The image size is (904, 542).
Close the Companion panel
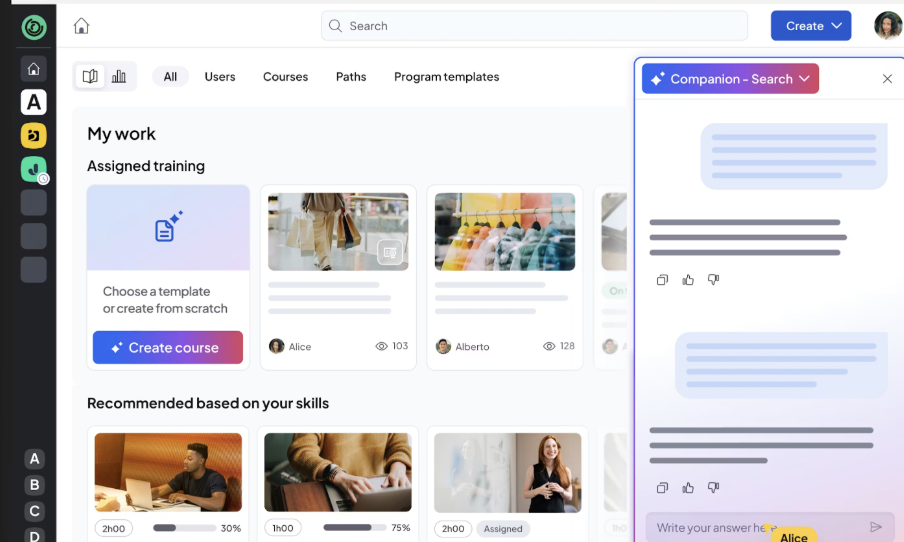(x=887, y=79)
